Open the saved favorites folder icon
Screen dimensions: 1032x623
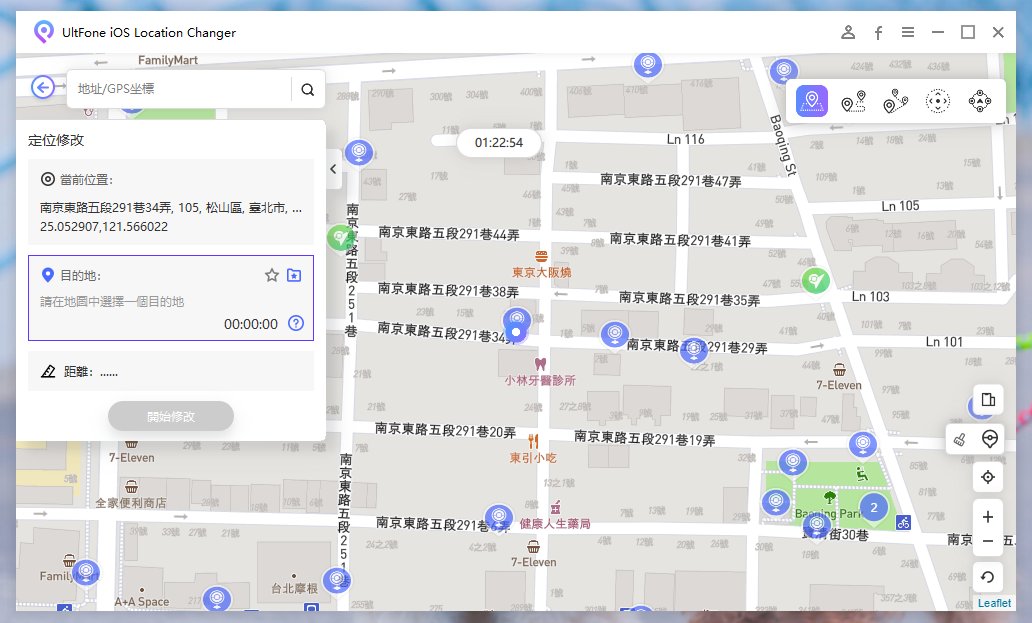(294, 275)
